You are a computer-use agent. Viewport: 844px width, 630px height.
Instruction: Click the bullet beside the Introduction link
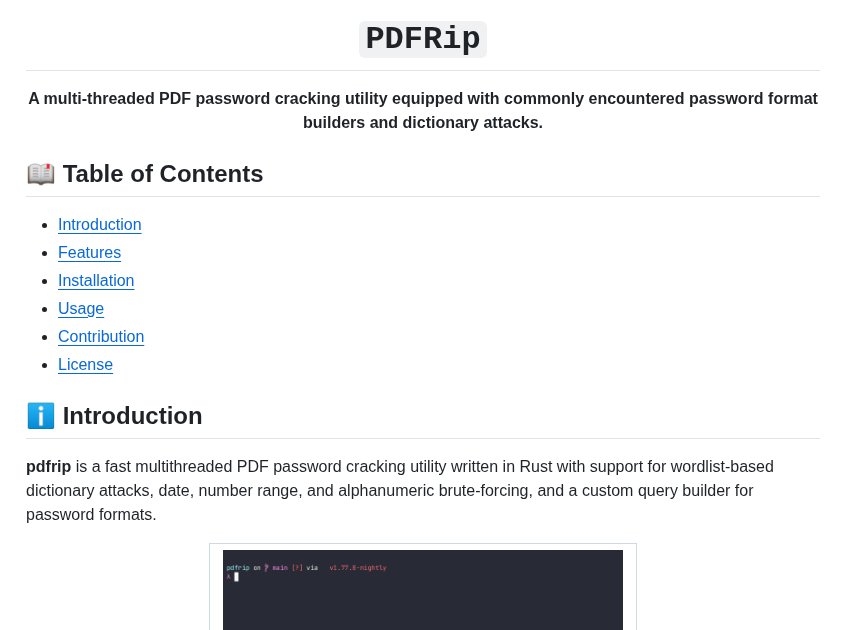45,225
